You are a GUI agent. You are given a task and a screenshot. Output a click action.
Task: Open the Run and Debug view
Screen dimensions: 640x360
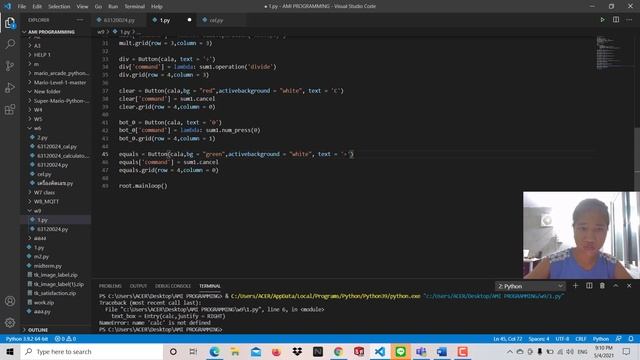pos(10,87)
